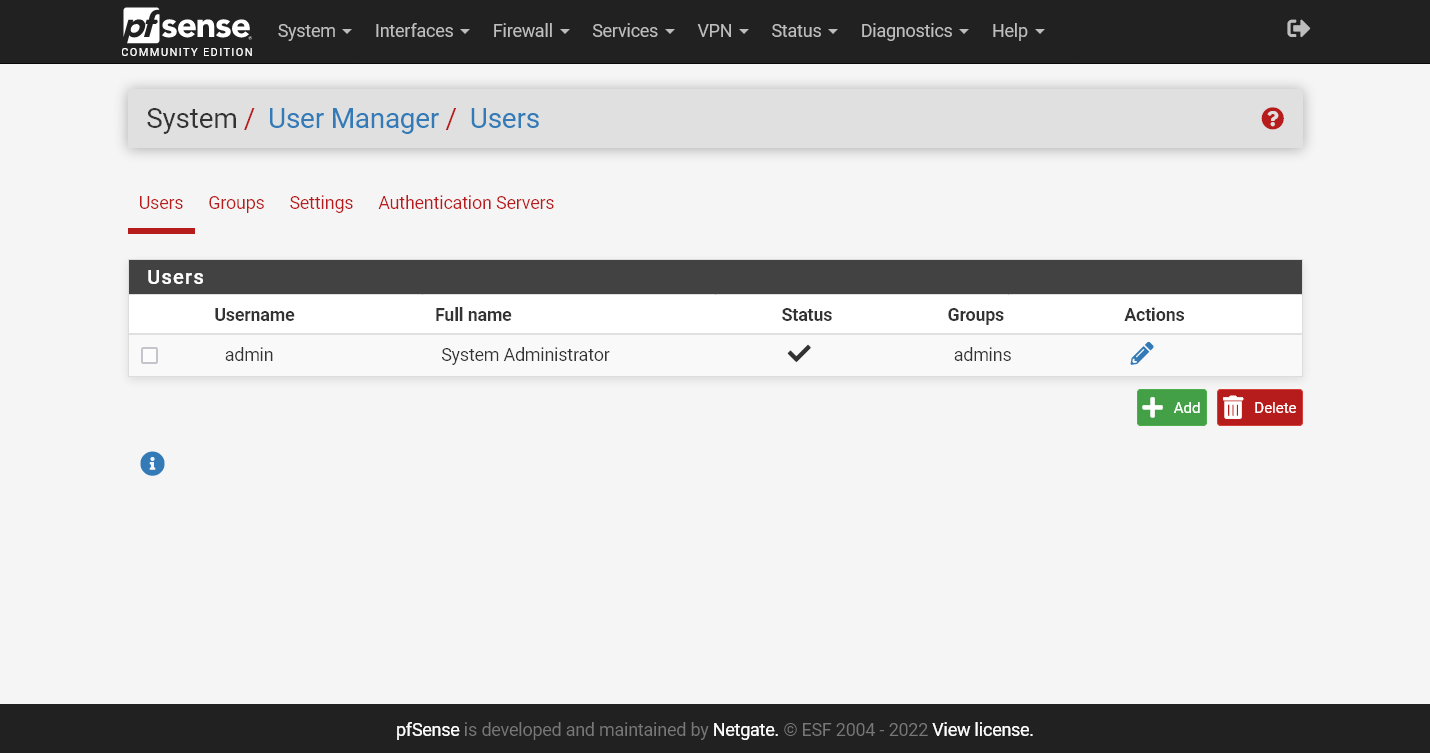Screen dimensions: 1430x753
Task: Open the Services menu
Action: point(632,31)
